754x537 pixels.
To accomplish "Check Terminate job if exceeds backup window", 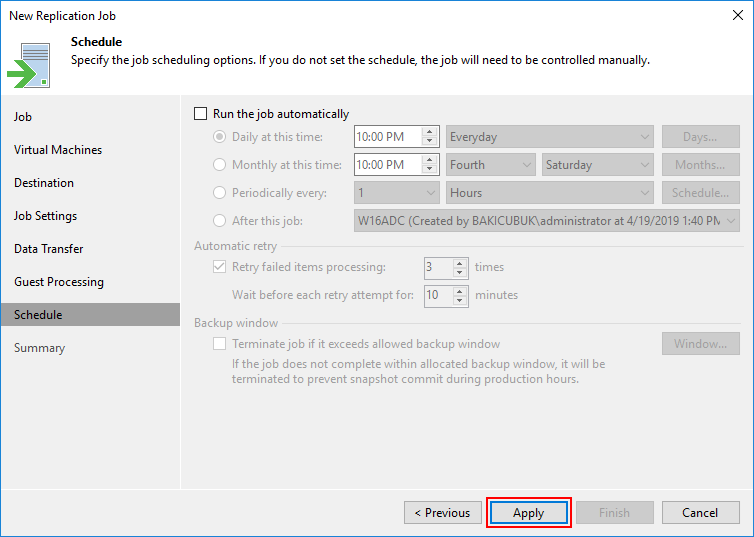I will point(219,344).
